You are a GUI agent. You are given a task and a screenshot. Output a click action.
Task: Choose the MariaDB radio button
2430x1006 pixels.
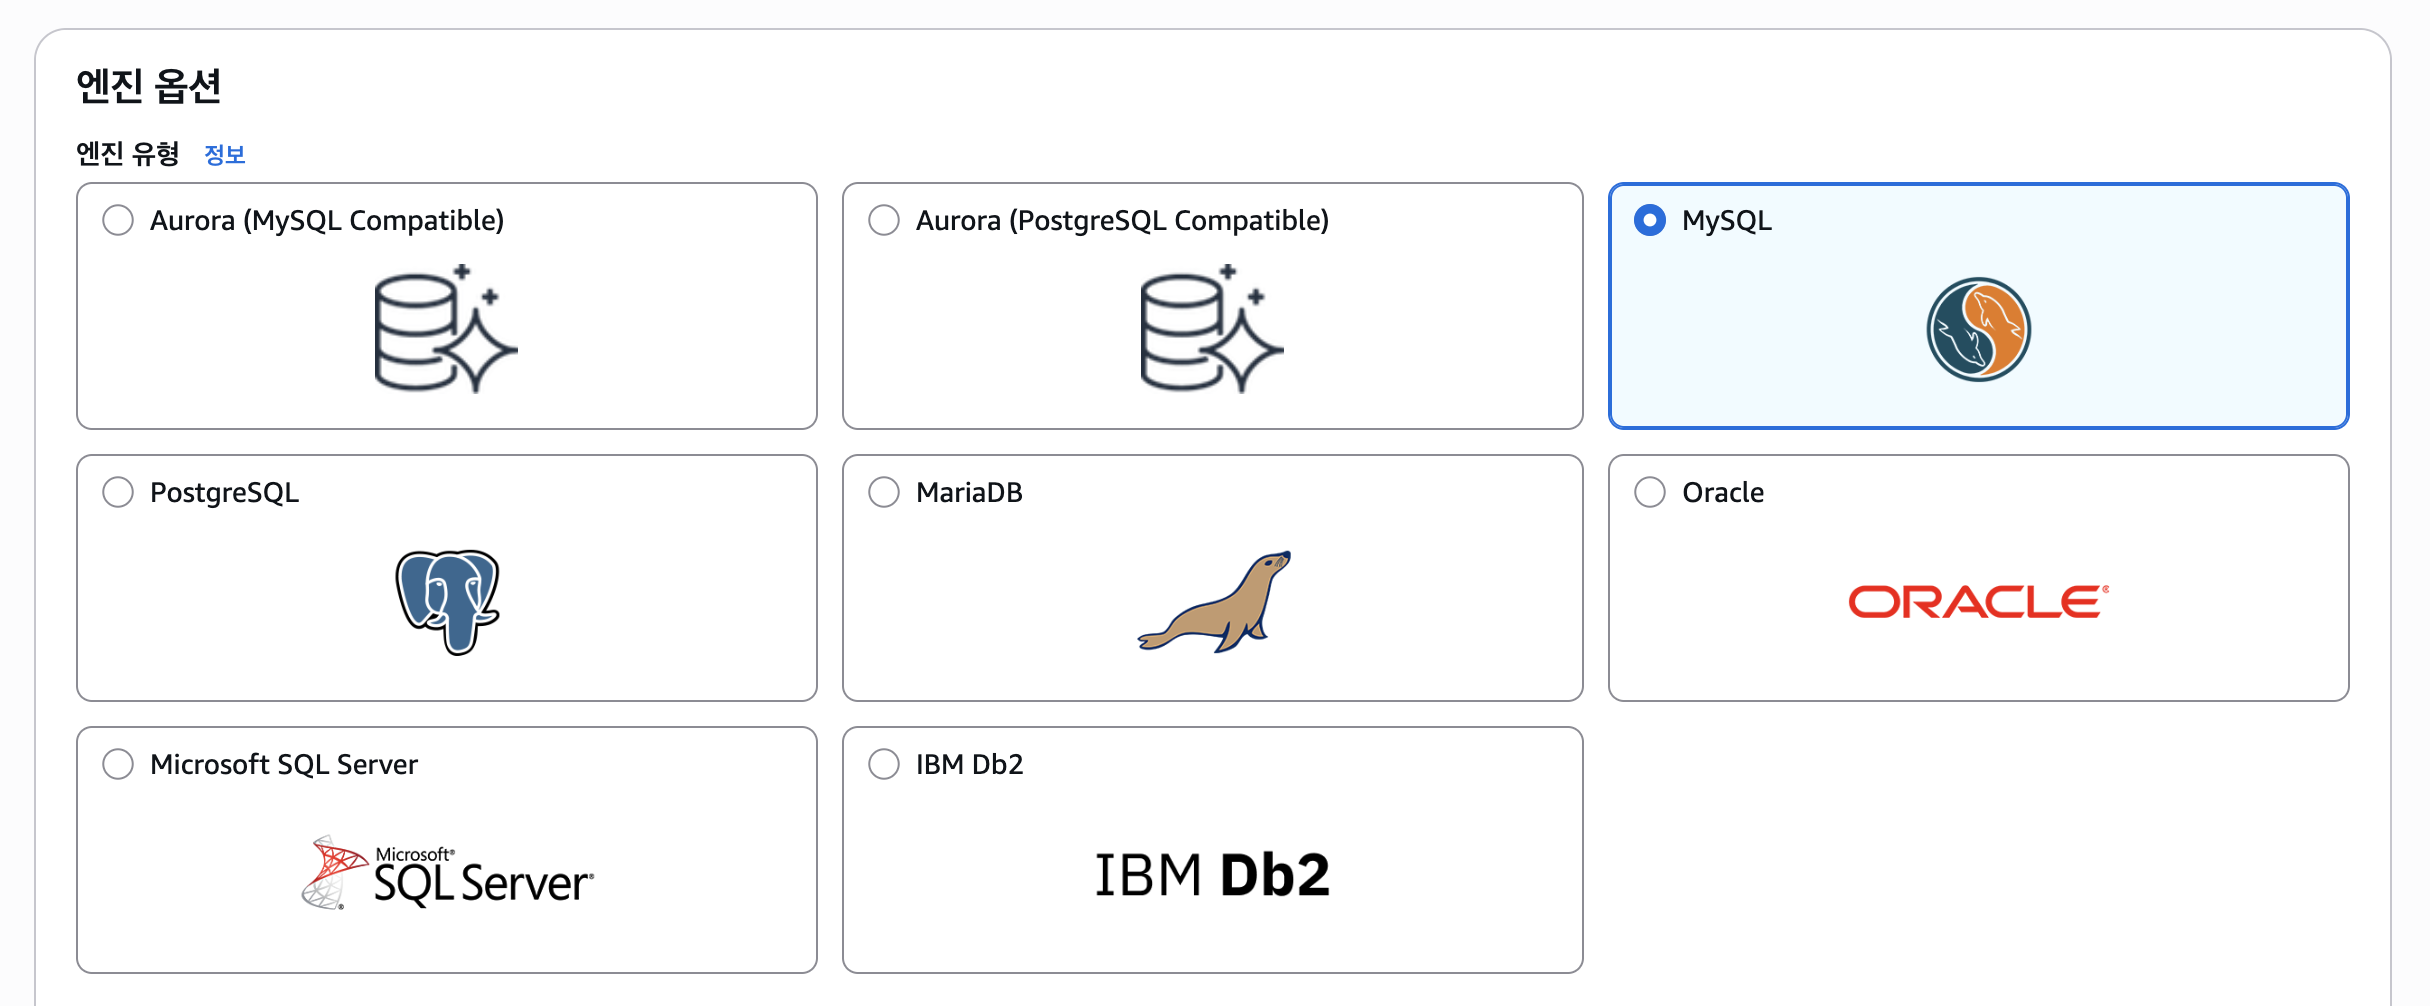click(884, 492)
